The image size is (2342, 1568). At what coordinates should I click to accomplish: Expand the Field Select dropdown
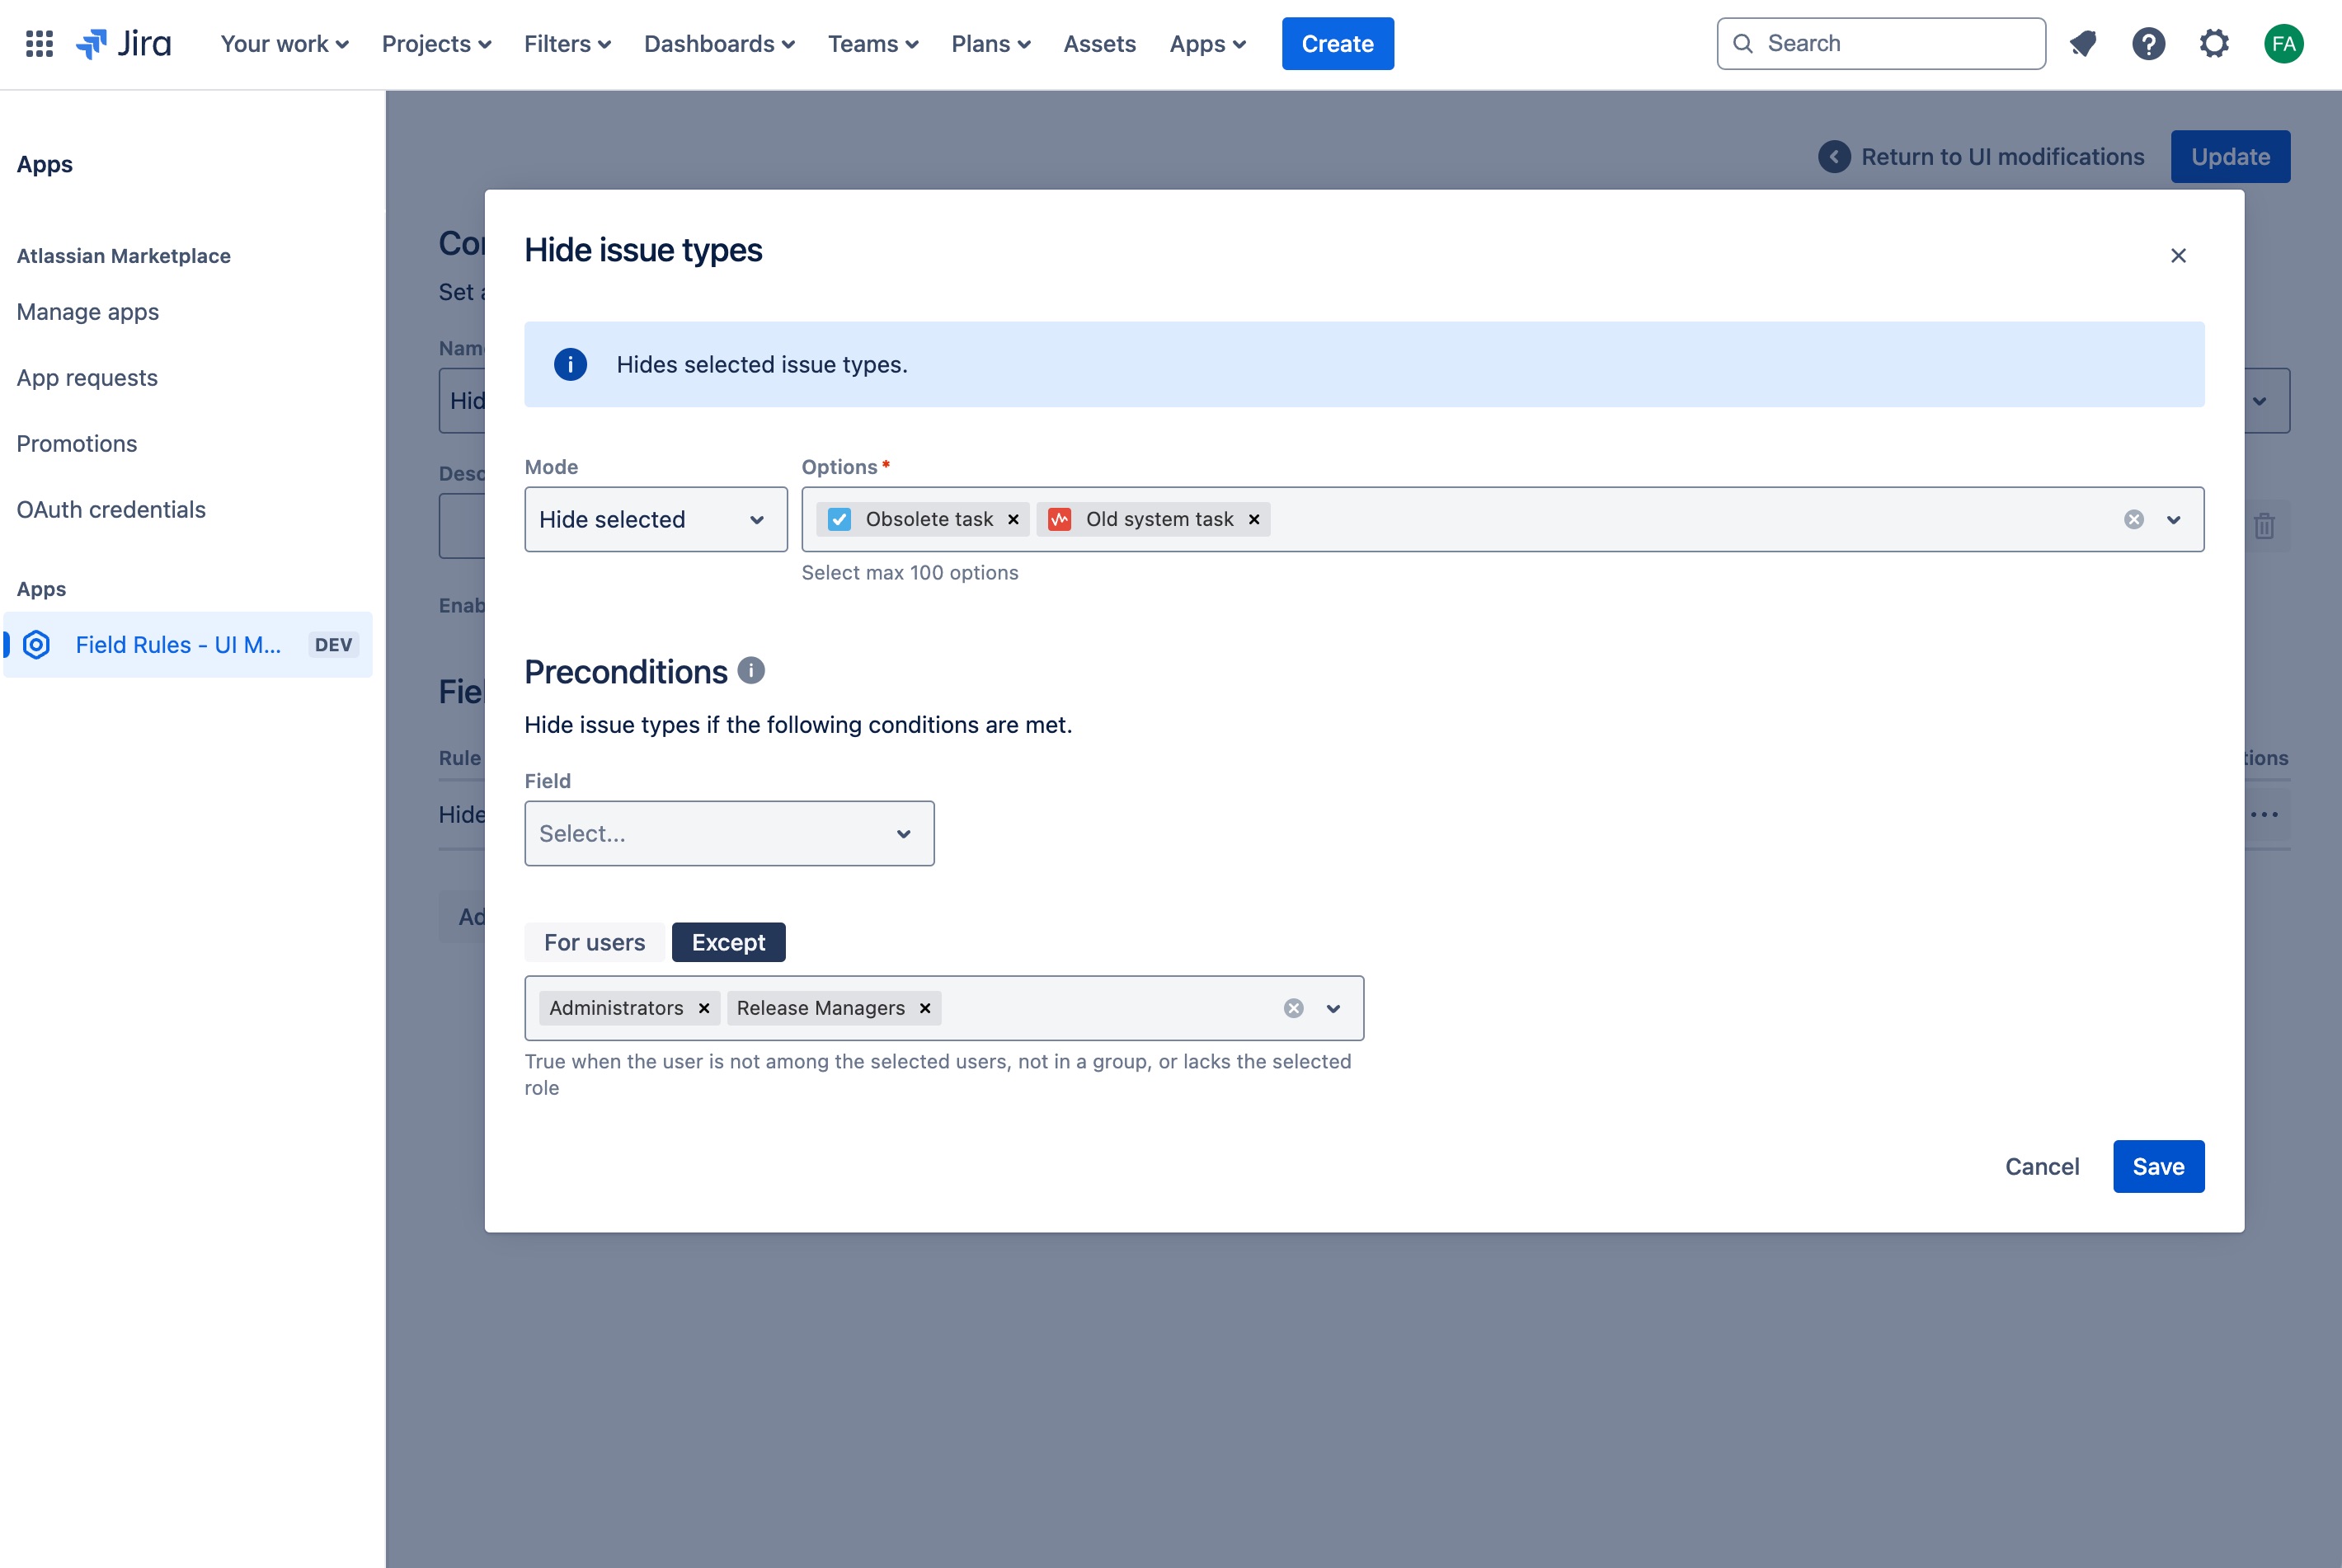coord(729,833)
